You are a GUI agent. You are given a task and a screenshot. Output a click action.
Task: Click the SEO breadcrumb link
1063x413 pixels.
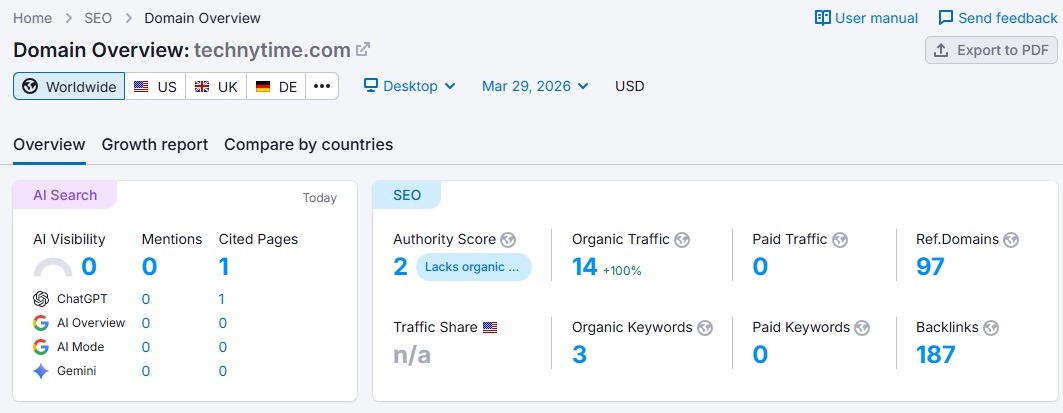click(98, 18)
